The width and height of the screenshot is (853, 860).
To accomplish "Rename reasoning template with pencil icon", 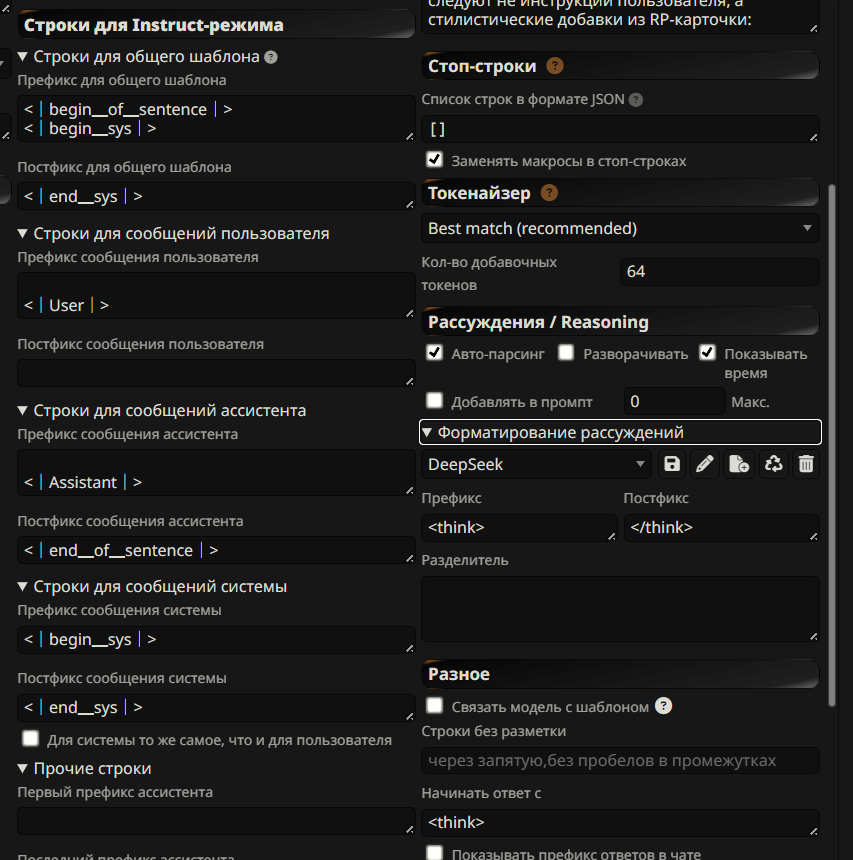I will pos(705,464).
